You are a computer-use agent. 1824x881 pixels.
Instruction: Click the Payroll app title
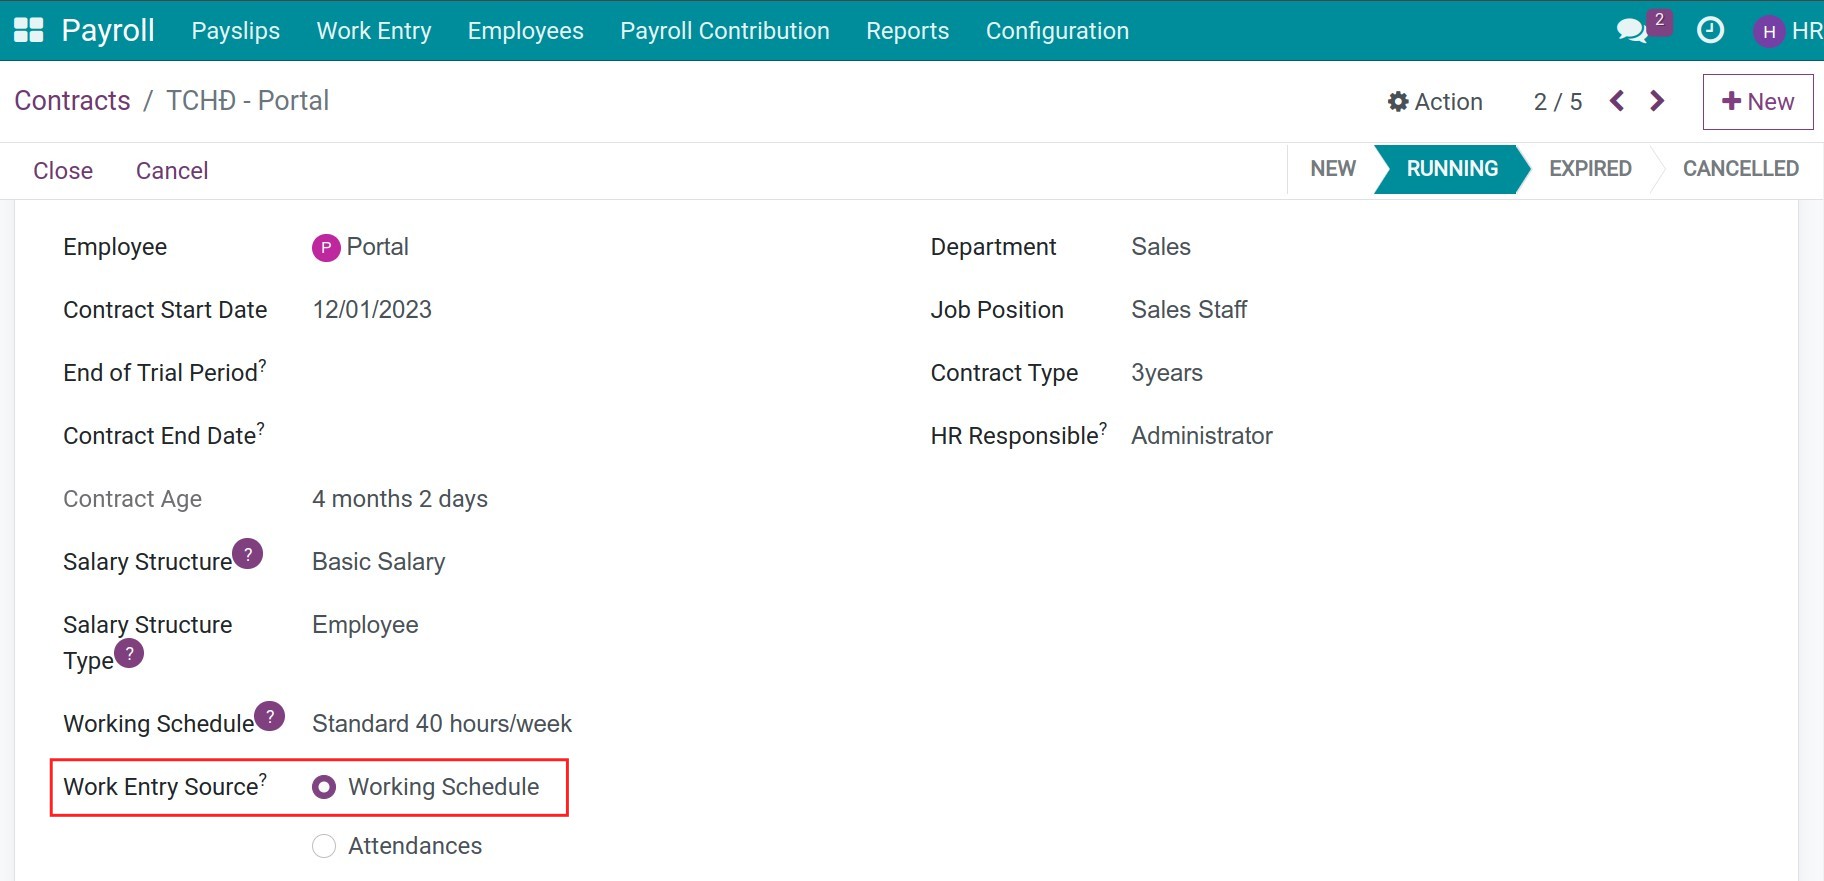click(x=108, y=30)
